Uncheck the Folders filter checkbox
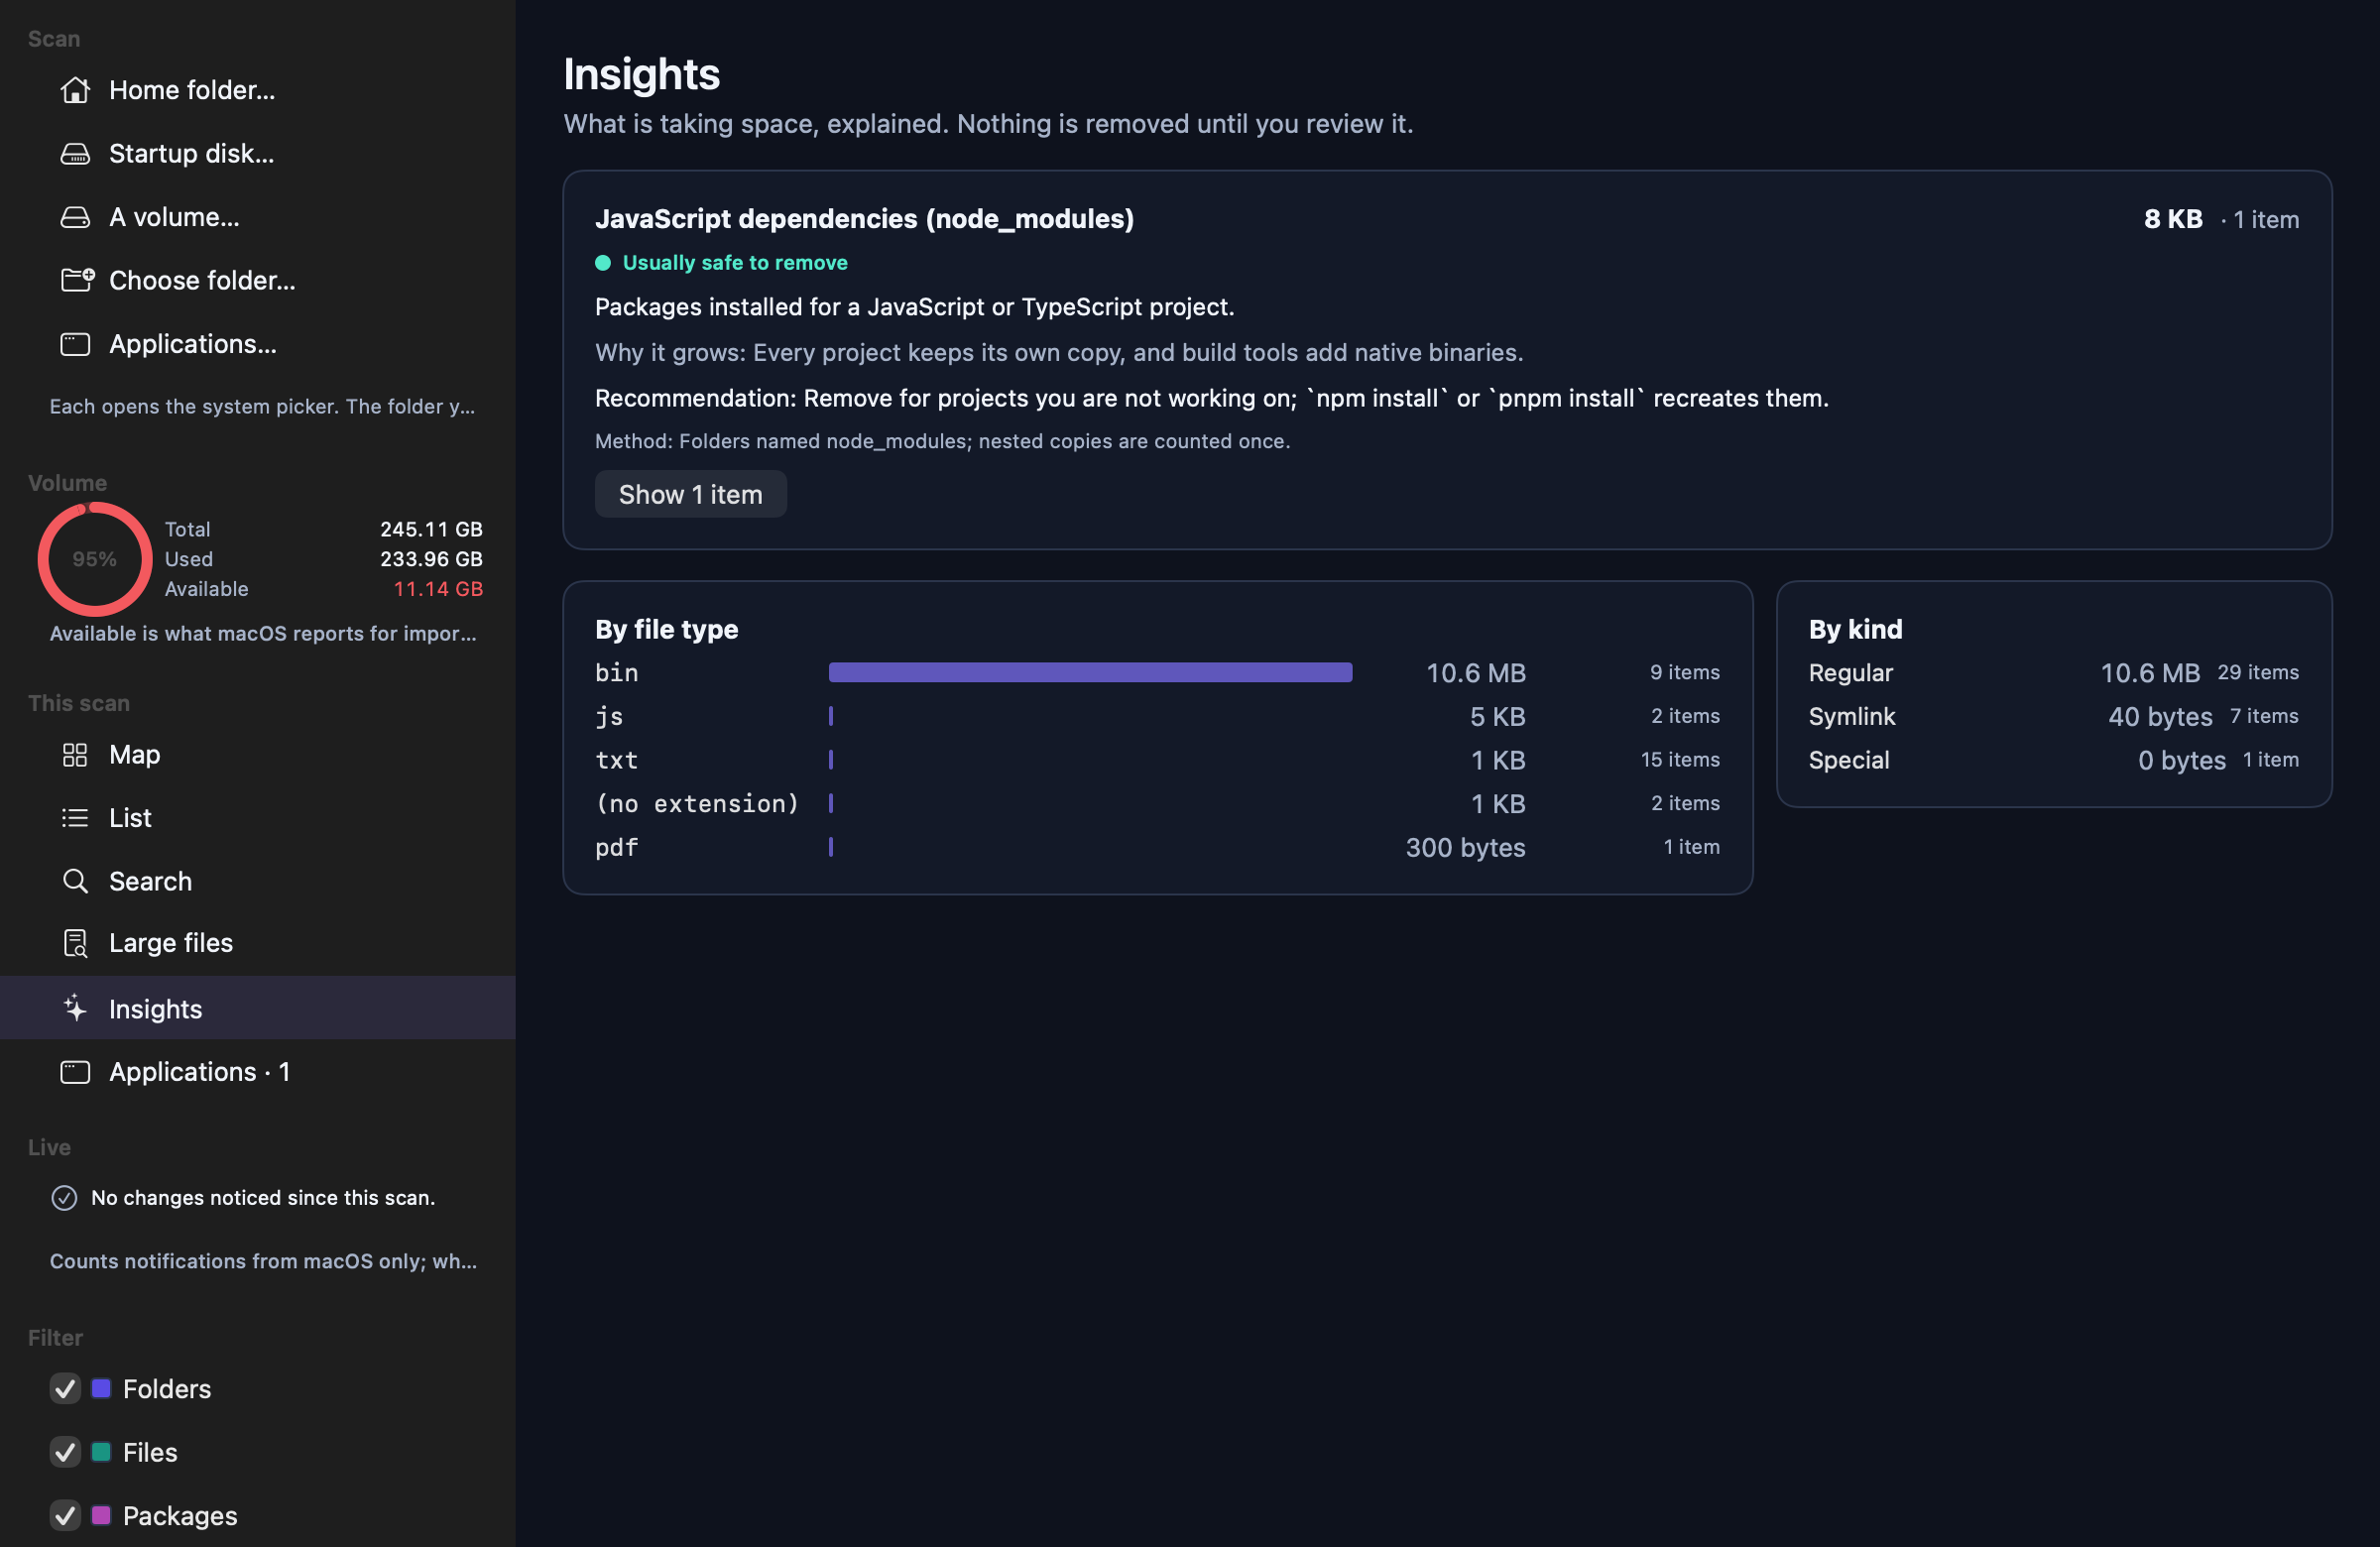 click(65, 1389)
